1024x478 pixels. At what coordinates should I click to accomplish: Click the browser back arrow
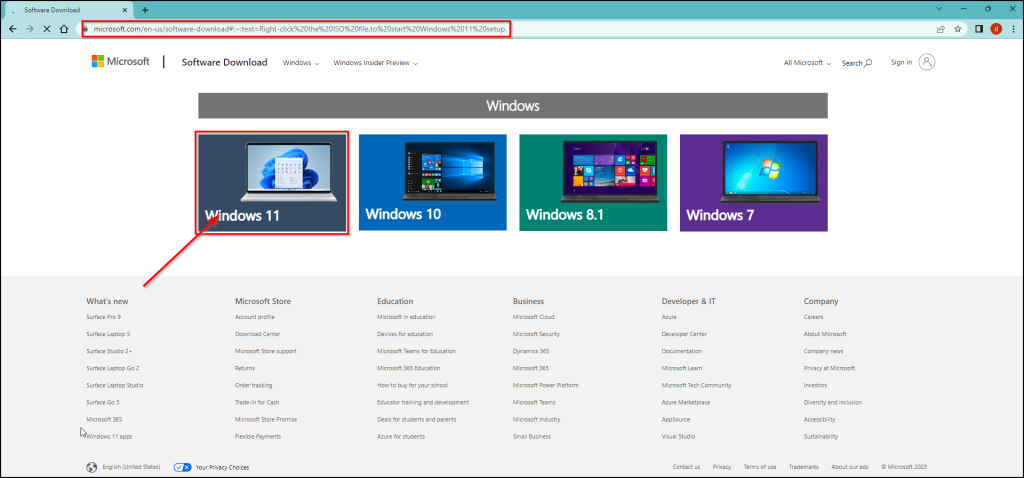click(13, 29)
